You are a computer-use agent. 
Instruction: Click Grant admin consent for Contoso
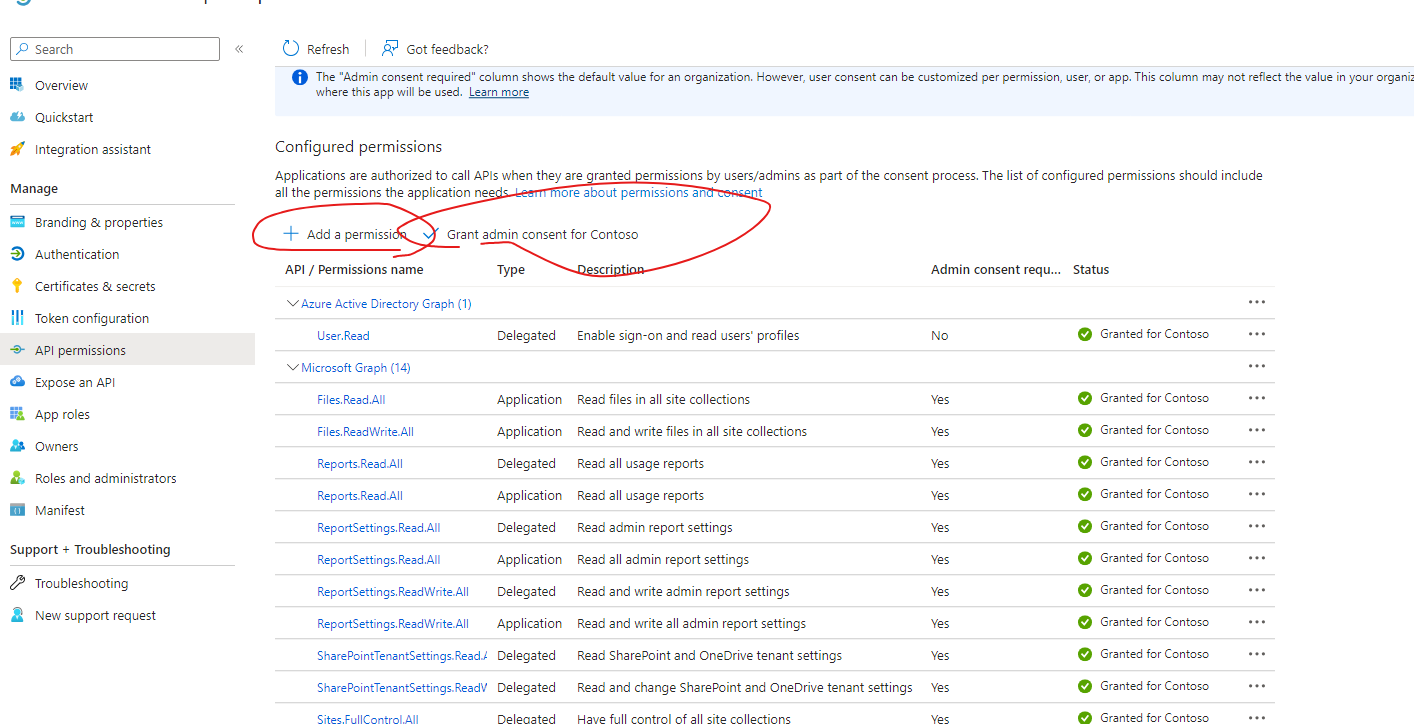pyautogui.click(x=545, y=233)
